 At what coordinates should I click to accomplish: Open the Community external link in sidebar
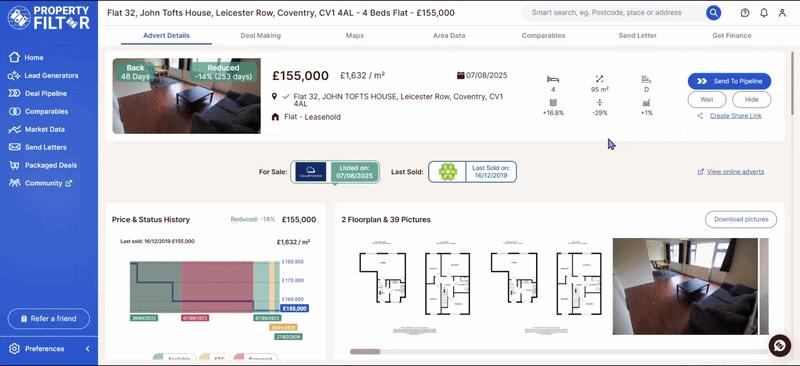pos(41,183)
